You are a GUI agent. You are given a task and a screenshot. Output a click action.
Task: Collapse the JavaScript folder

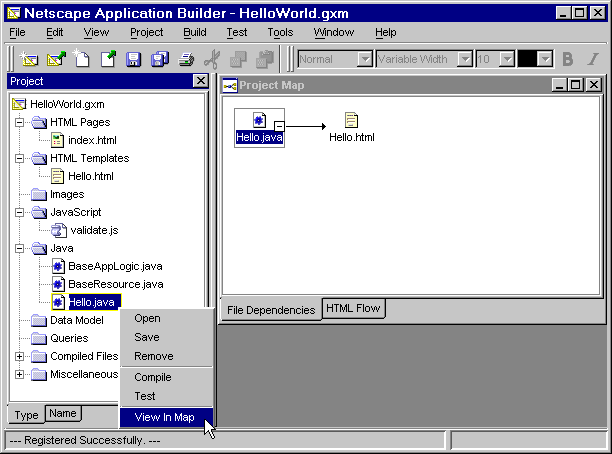click(19, 212)
